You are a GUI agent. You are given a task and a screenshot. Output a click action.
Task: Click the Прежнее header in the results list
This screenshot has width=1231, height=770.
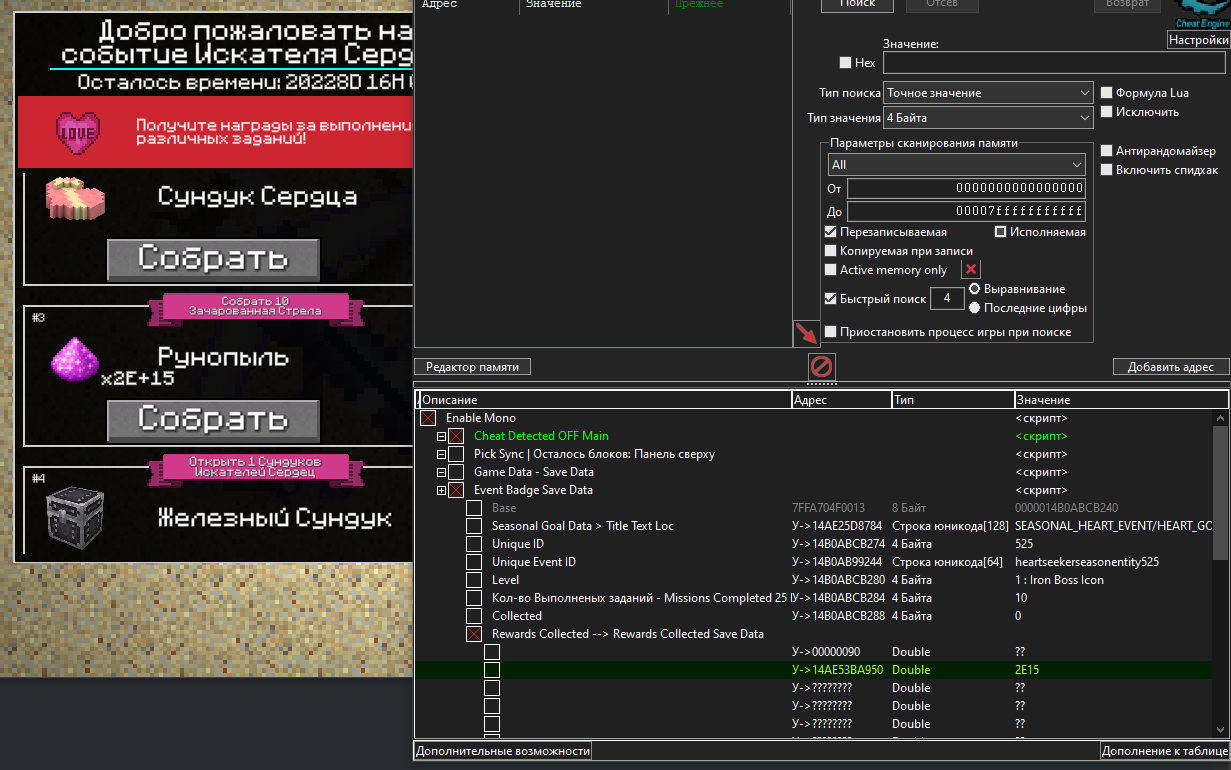tap(728, 4)
